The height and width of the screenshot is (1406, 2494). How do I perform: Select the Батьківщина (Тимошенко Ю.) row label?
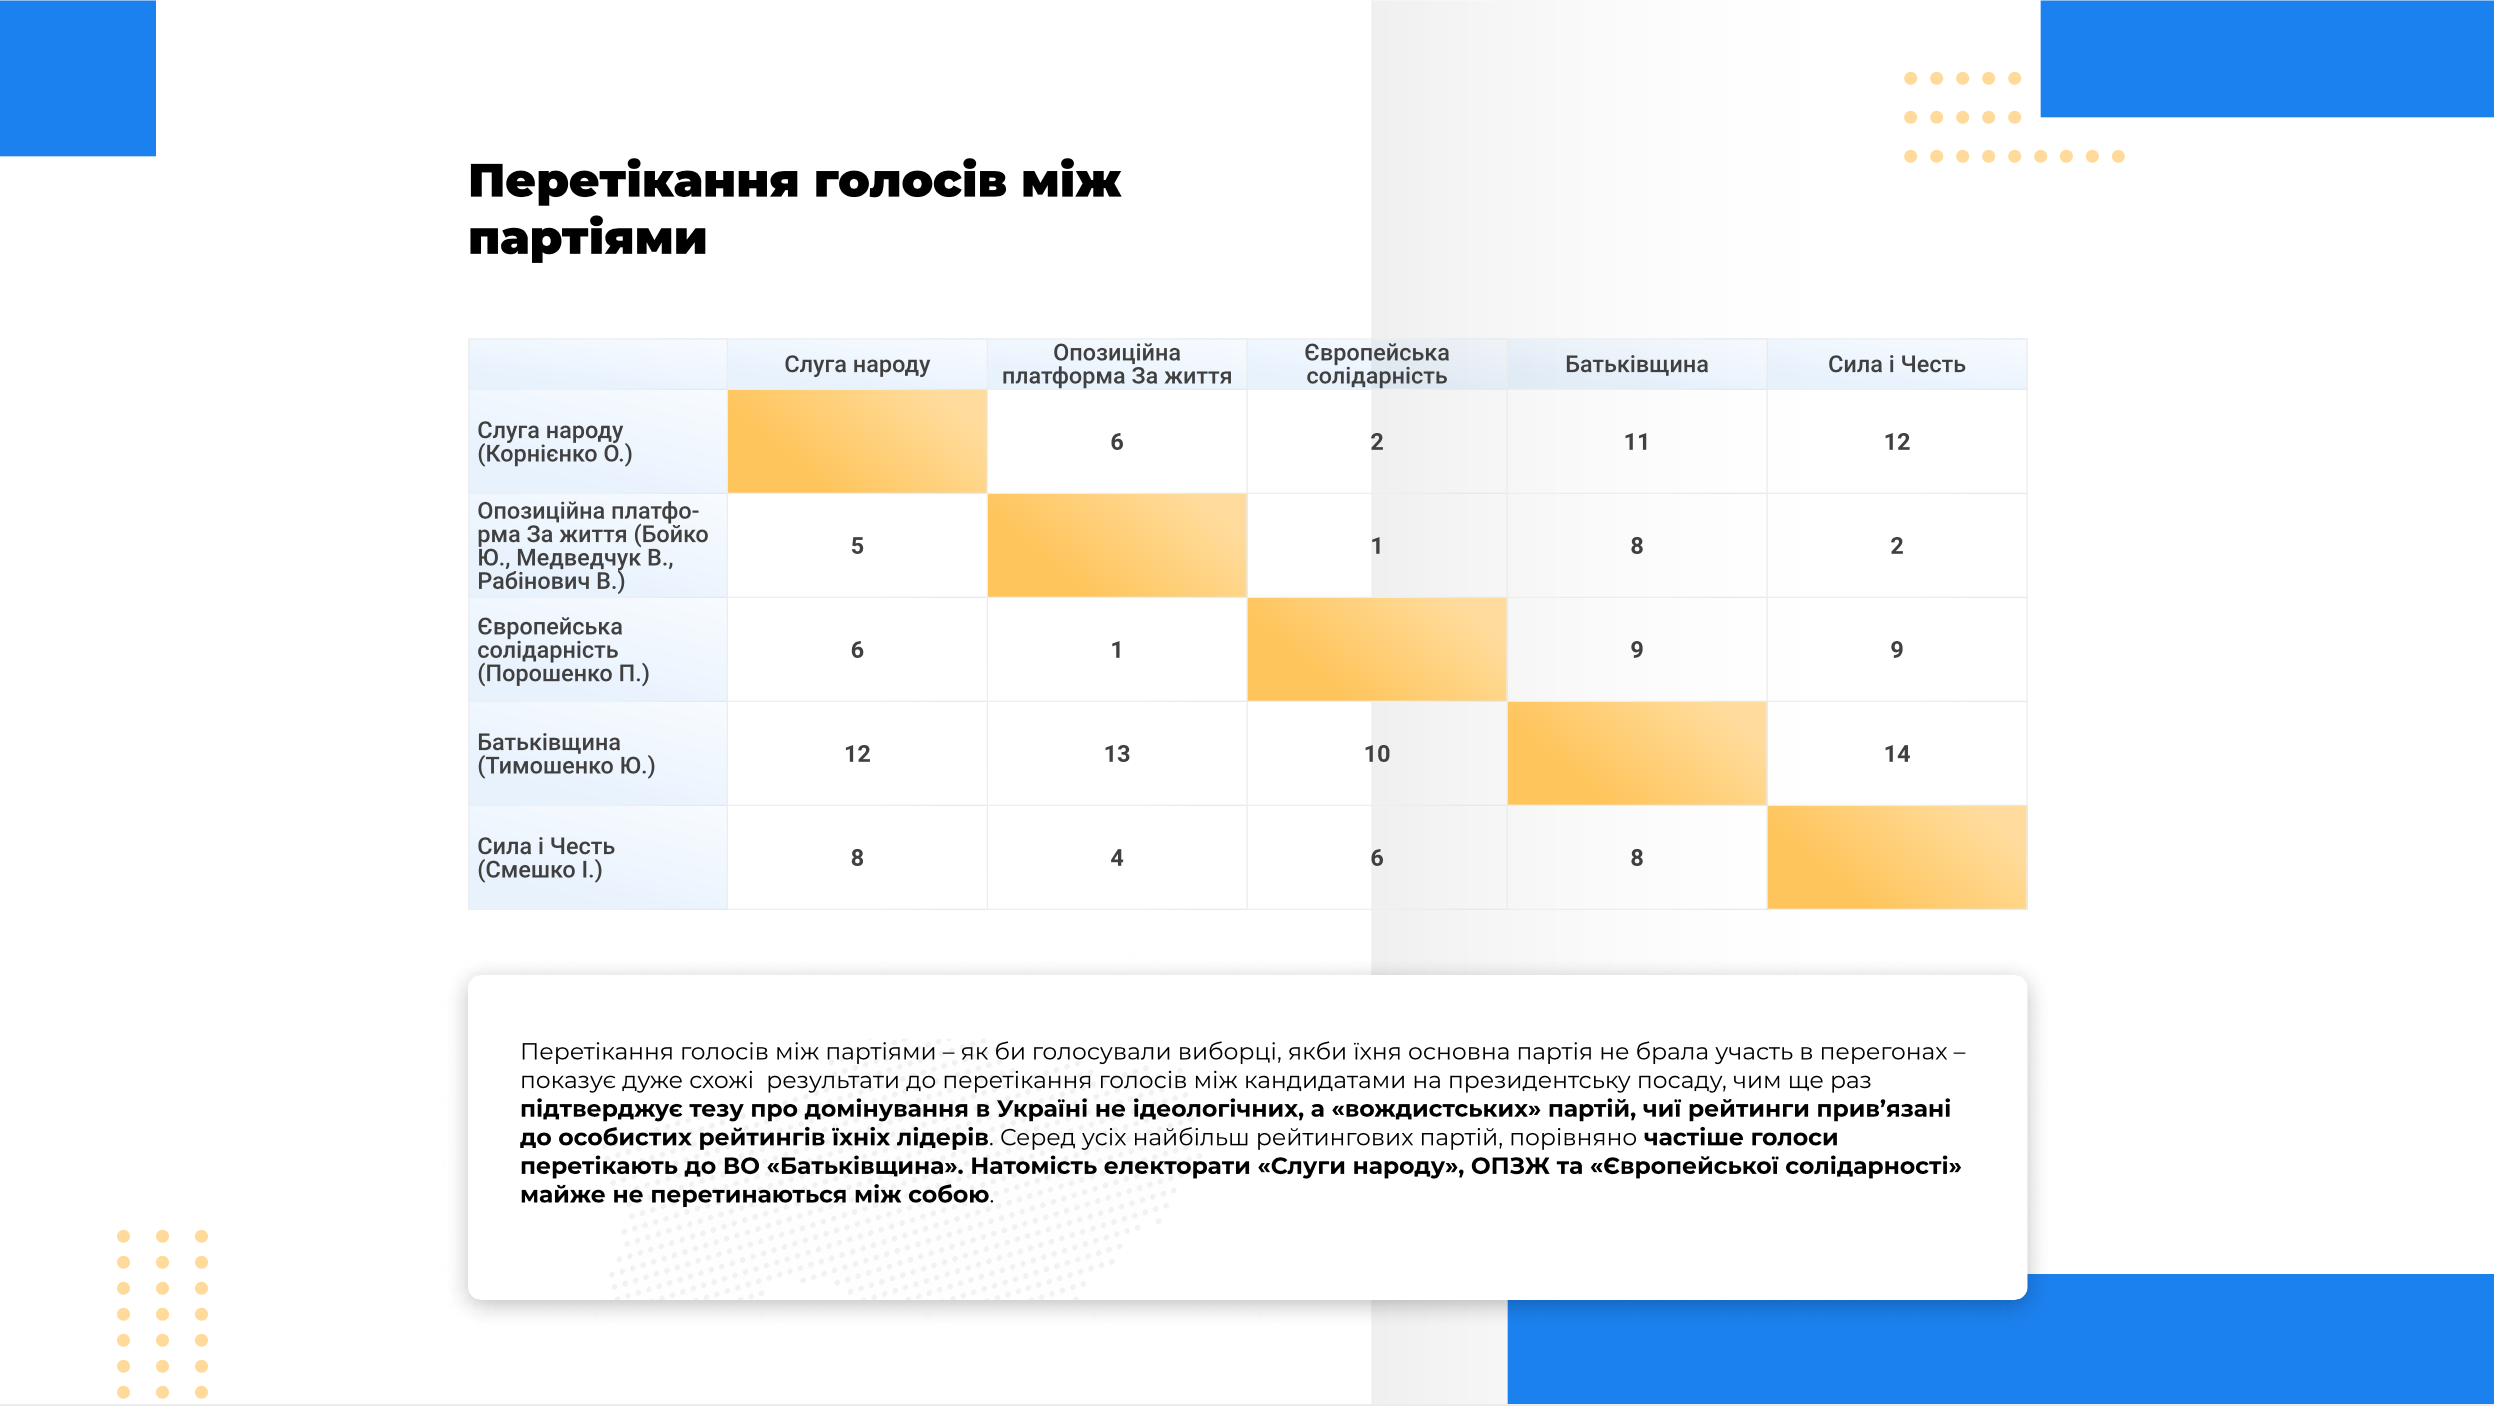566,754
